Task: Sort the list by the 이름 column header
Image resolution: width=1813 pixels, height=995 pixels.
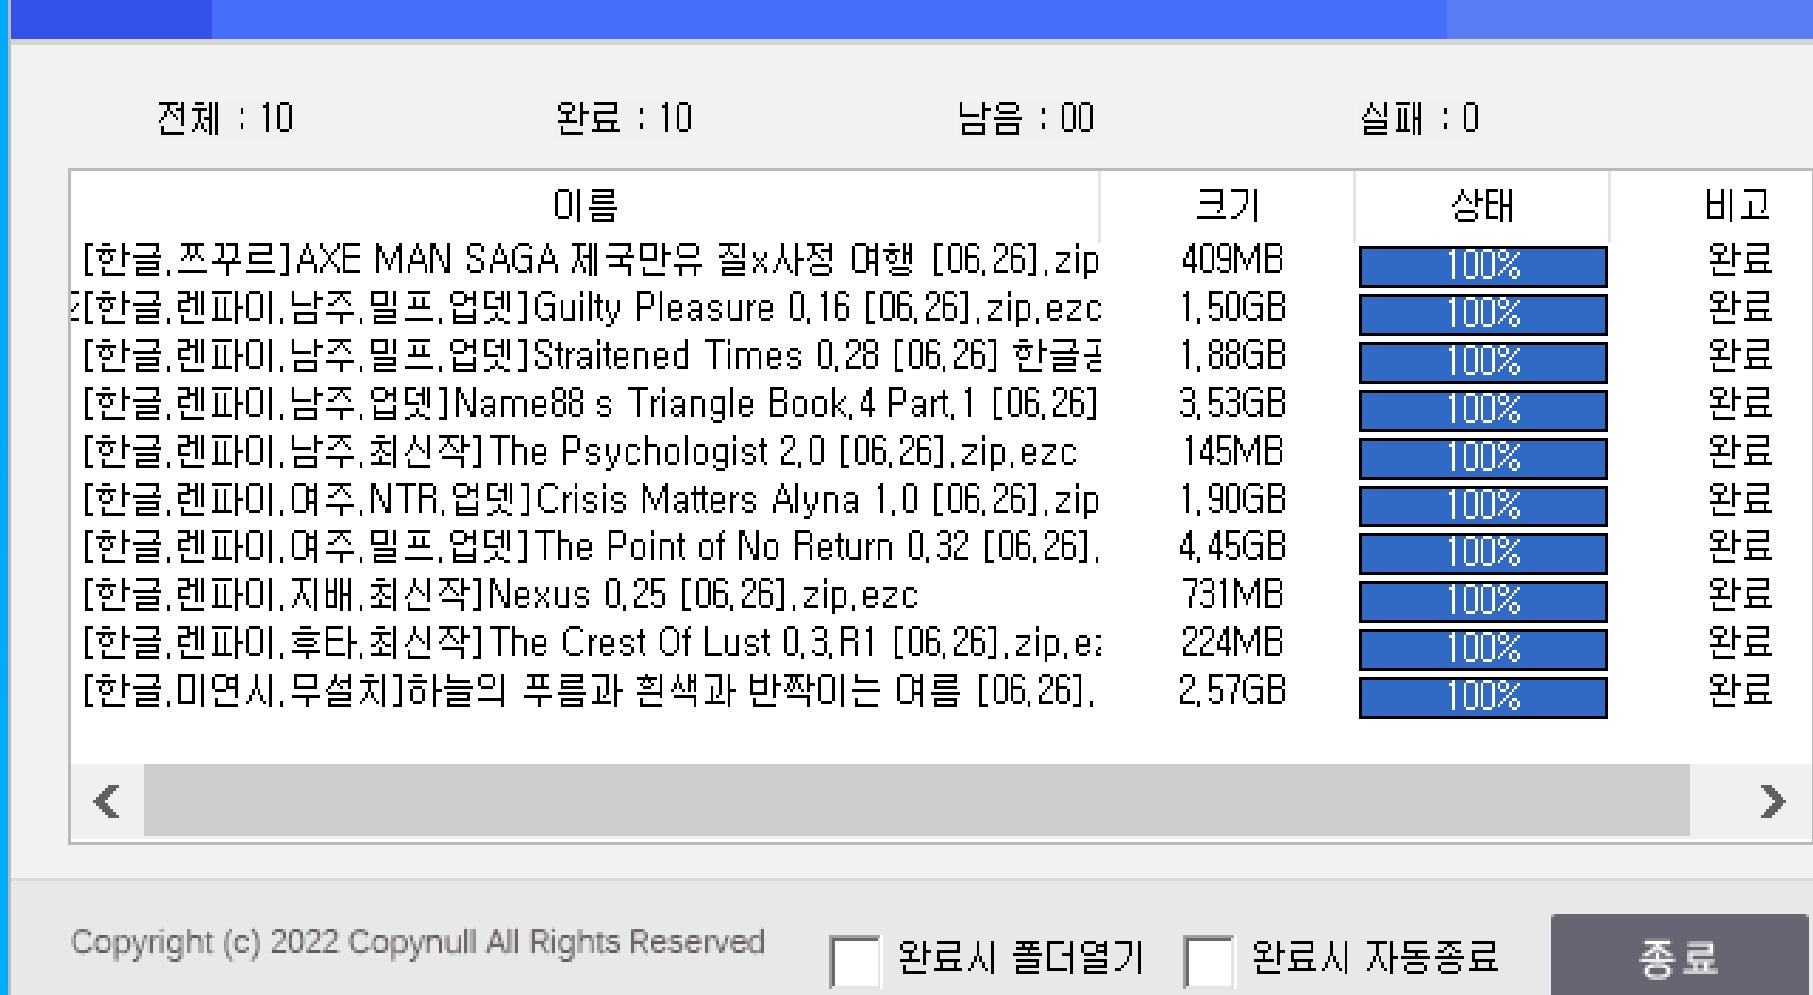Action: 585,206
